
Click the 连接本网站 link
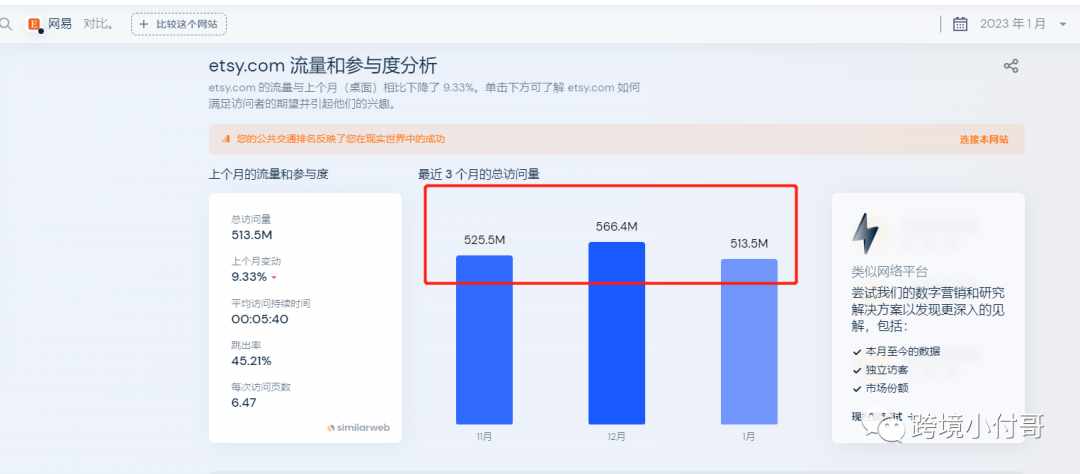pos(984,139)
